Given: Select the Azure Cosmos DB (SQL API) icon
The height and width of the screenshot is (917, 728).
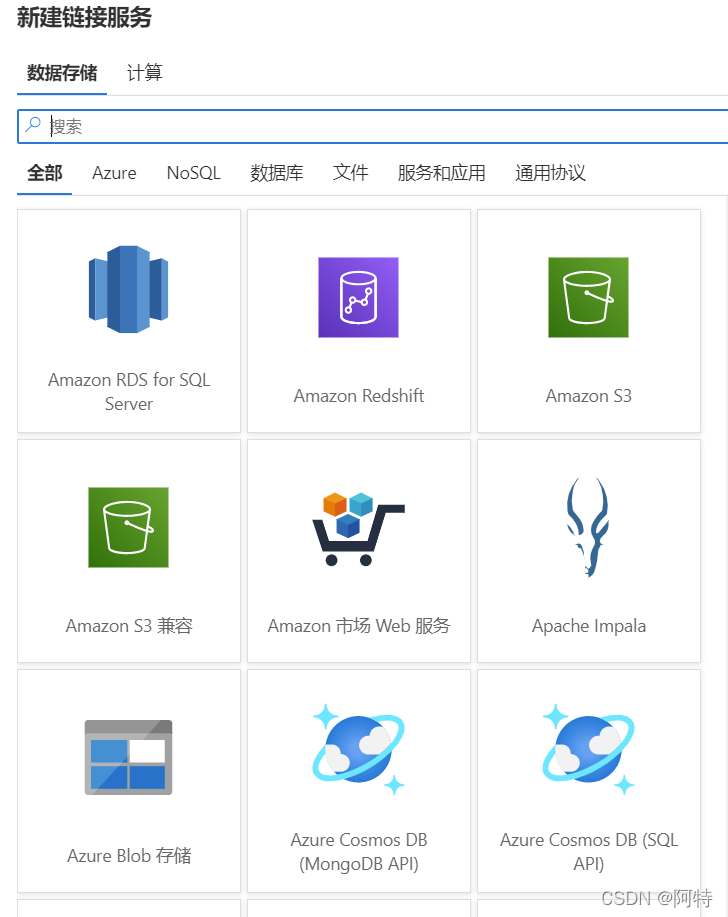Looking at the screenshot, I should click(x=588, y=750).
